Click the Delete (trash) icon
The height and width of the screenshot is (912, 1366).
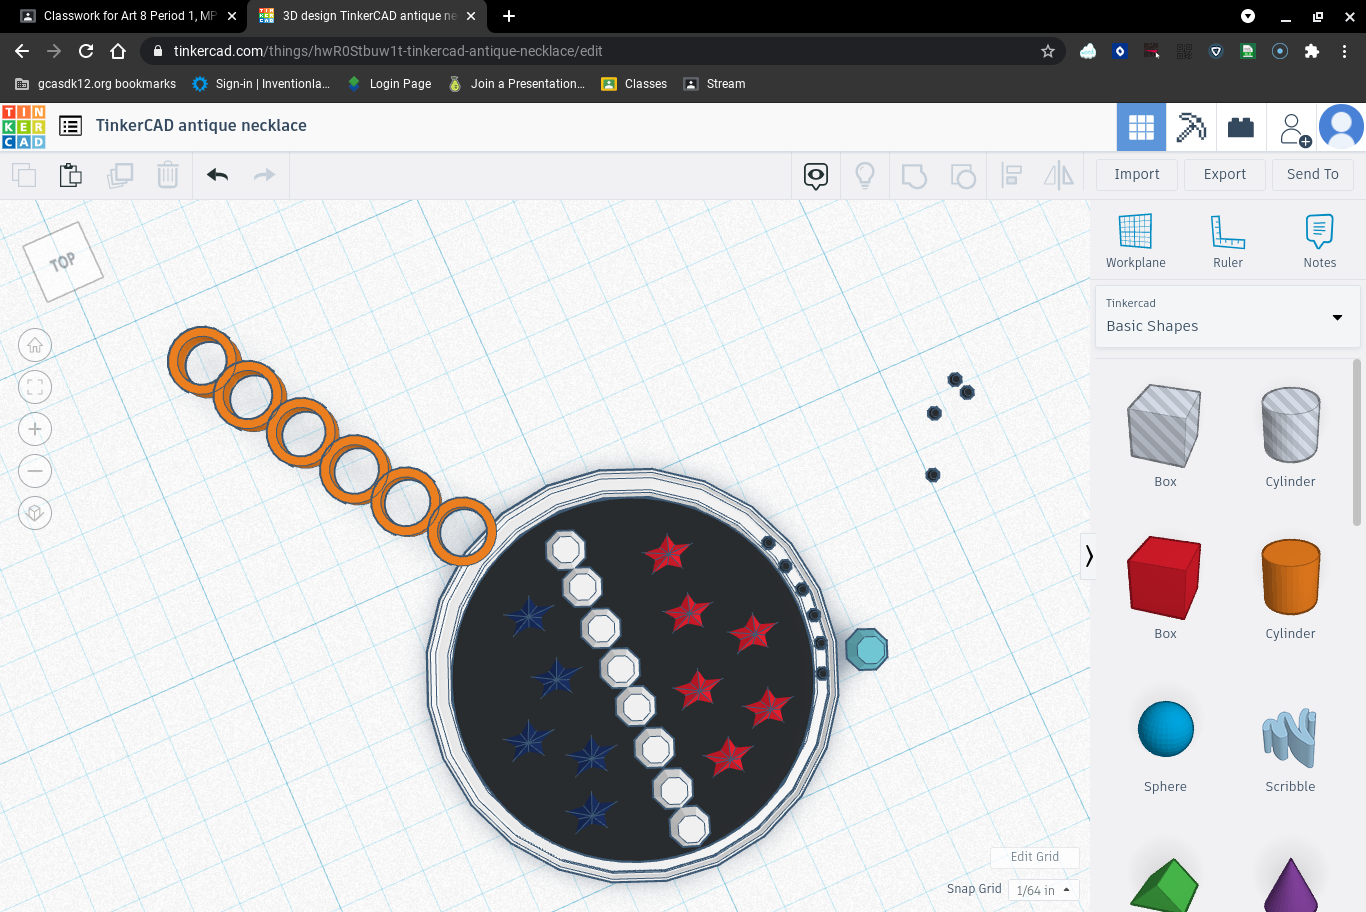pyautogui.click(x=167, y=174)
